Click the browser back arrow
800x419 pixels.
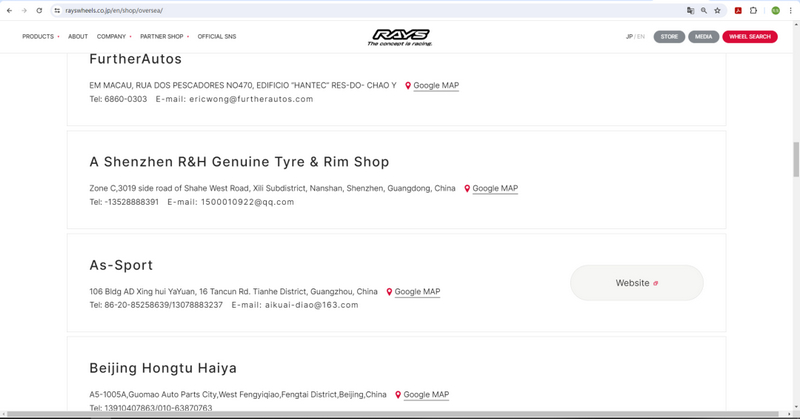[10, 10]
